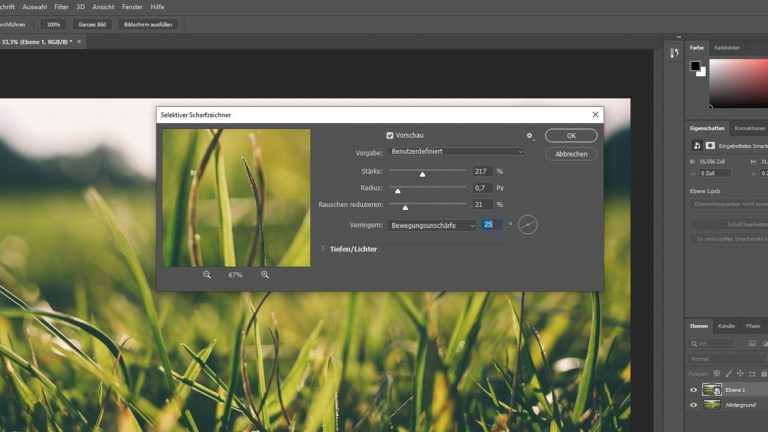Viewport: 768px width, 432px height.
Task: Click the zoom in magnifier under preview
Action: click(265, 274)
